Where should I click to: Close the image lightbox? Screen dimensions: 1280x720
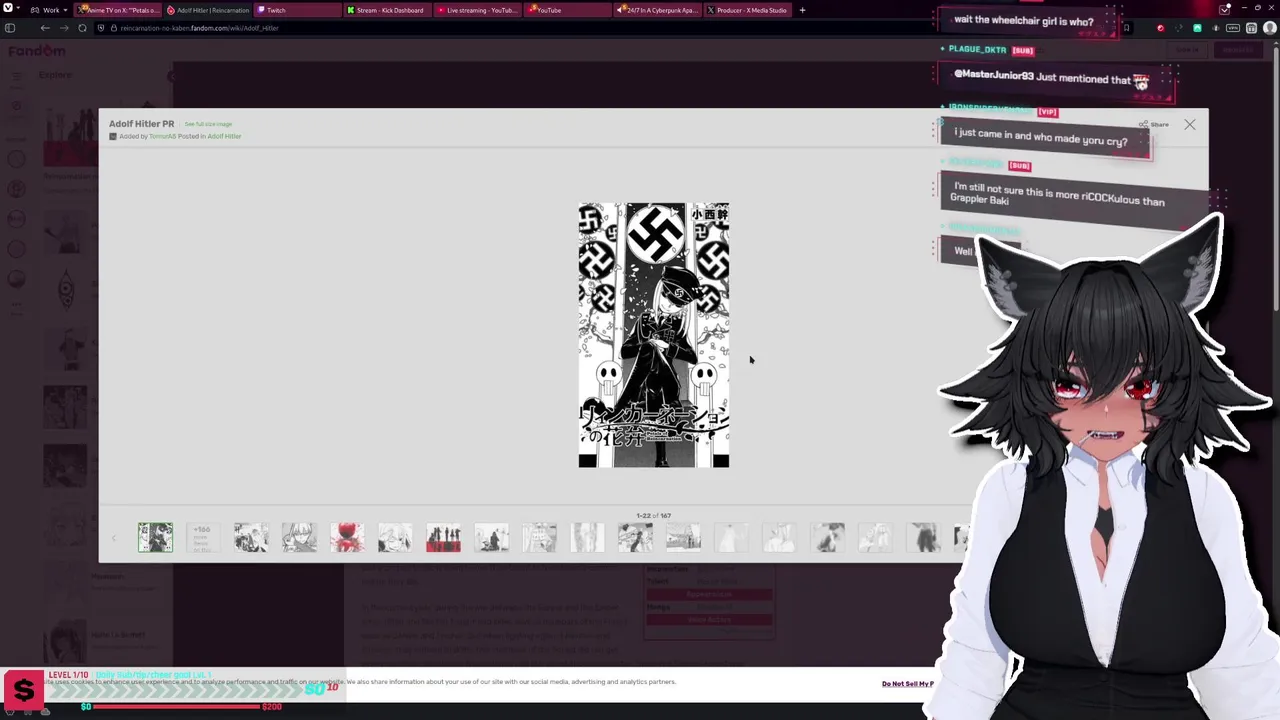coord(1189,125)
